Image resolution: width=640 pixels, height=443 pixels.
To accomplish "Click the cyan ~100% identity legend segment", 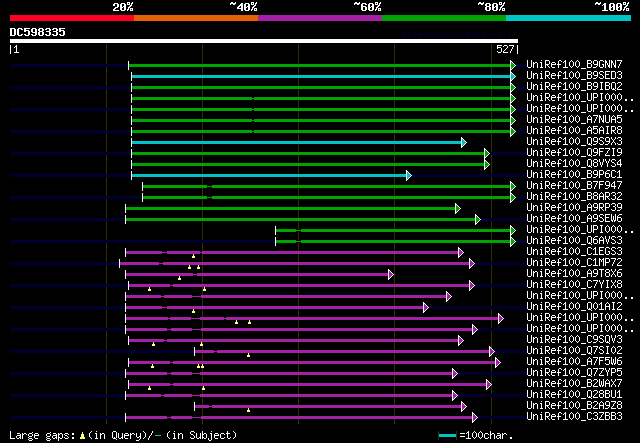I will [x=569, y=18].
